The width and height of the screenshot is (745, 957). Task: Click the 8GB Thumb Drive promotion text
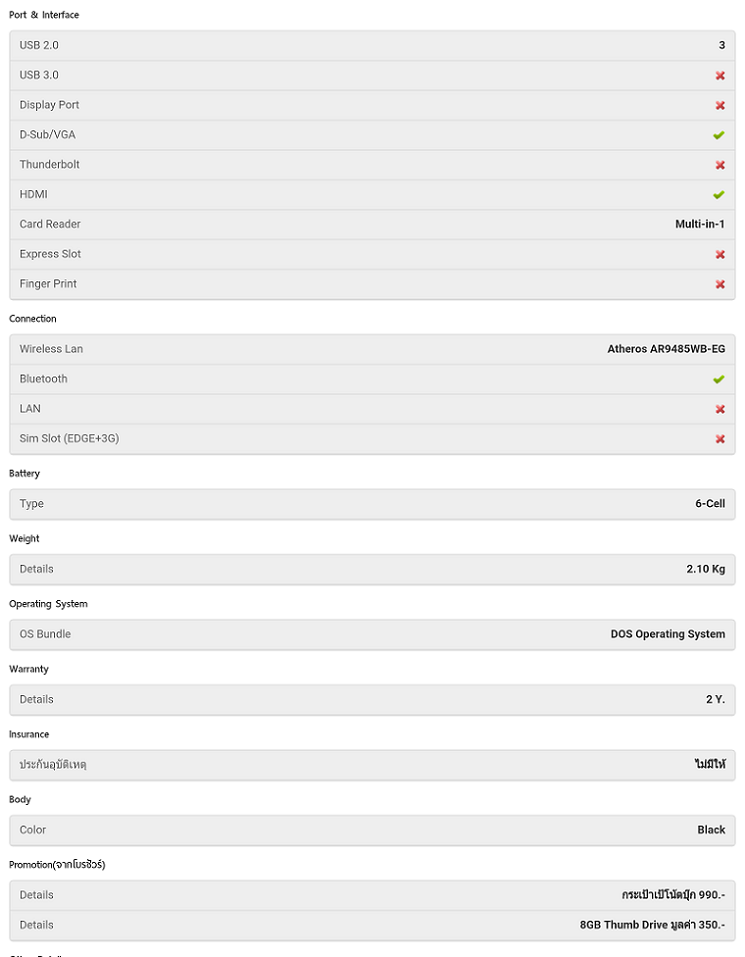(x=652, y=925)
